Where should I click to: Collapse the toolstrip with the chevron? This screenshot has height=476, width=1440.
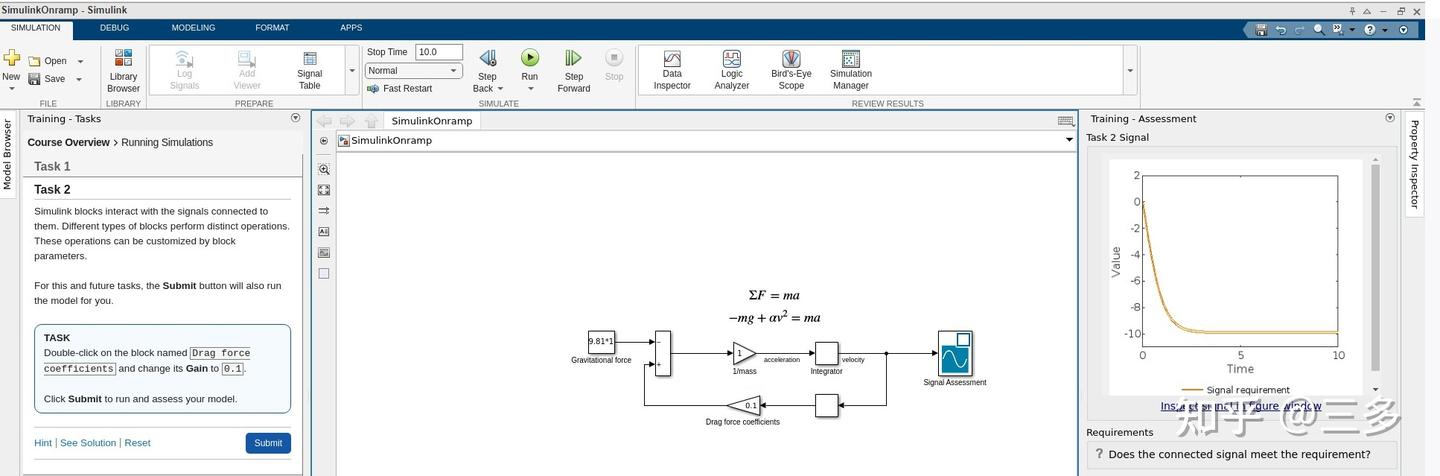1417,102
